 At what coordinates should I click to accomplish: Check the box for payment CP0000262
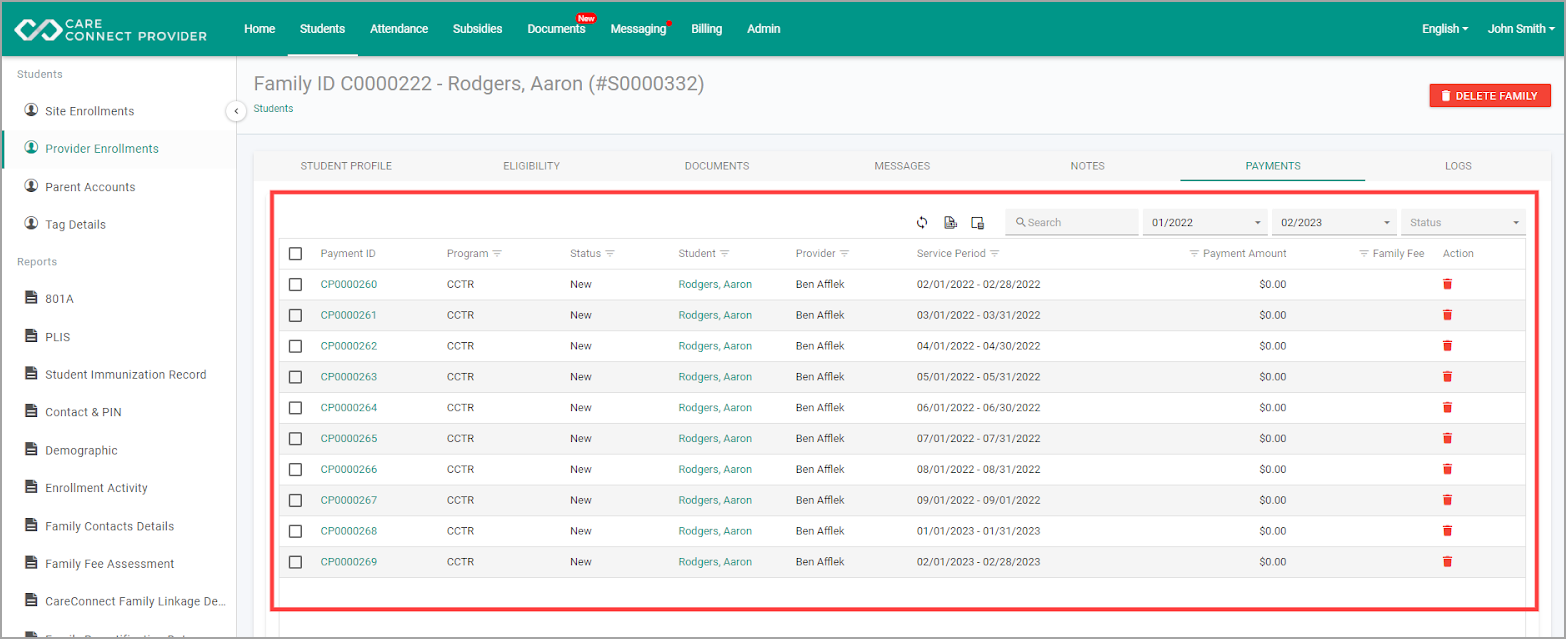[295, 346]
